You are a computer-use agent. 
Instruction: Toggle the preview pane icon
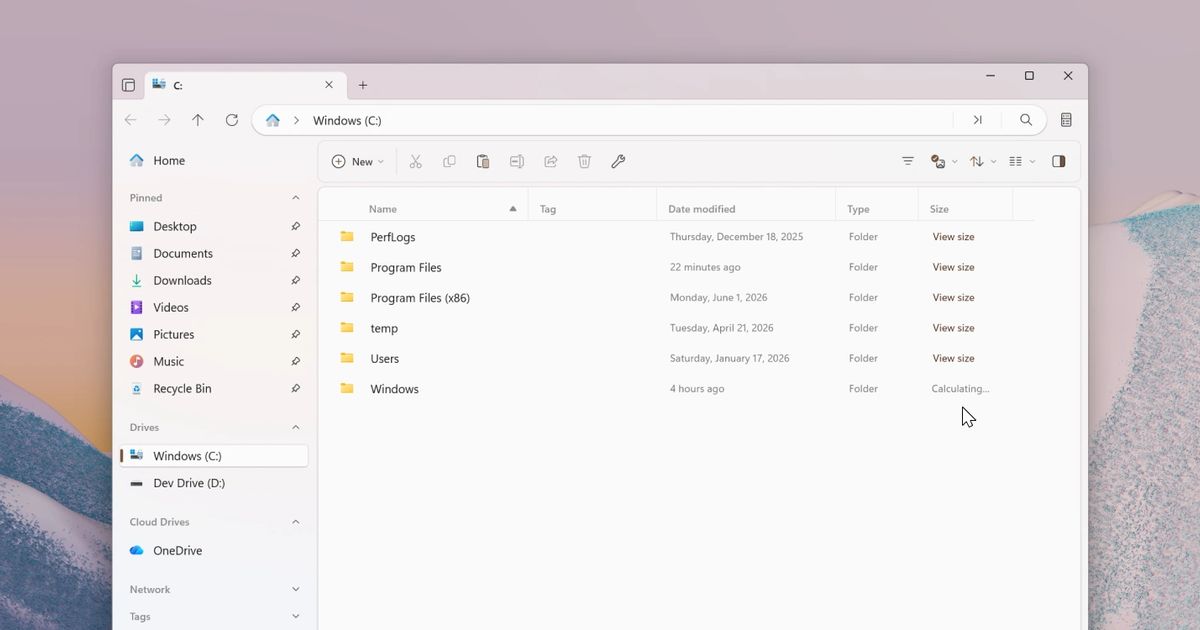1059,161
